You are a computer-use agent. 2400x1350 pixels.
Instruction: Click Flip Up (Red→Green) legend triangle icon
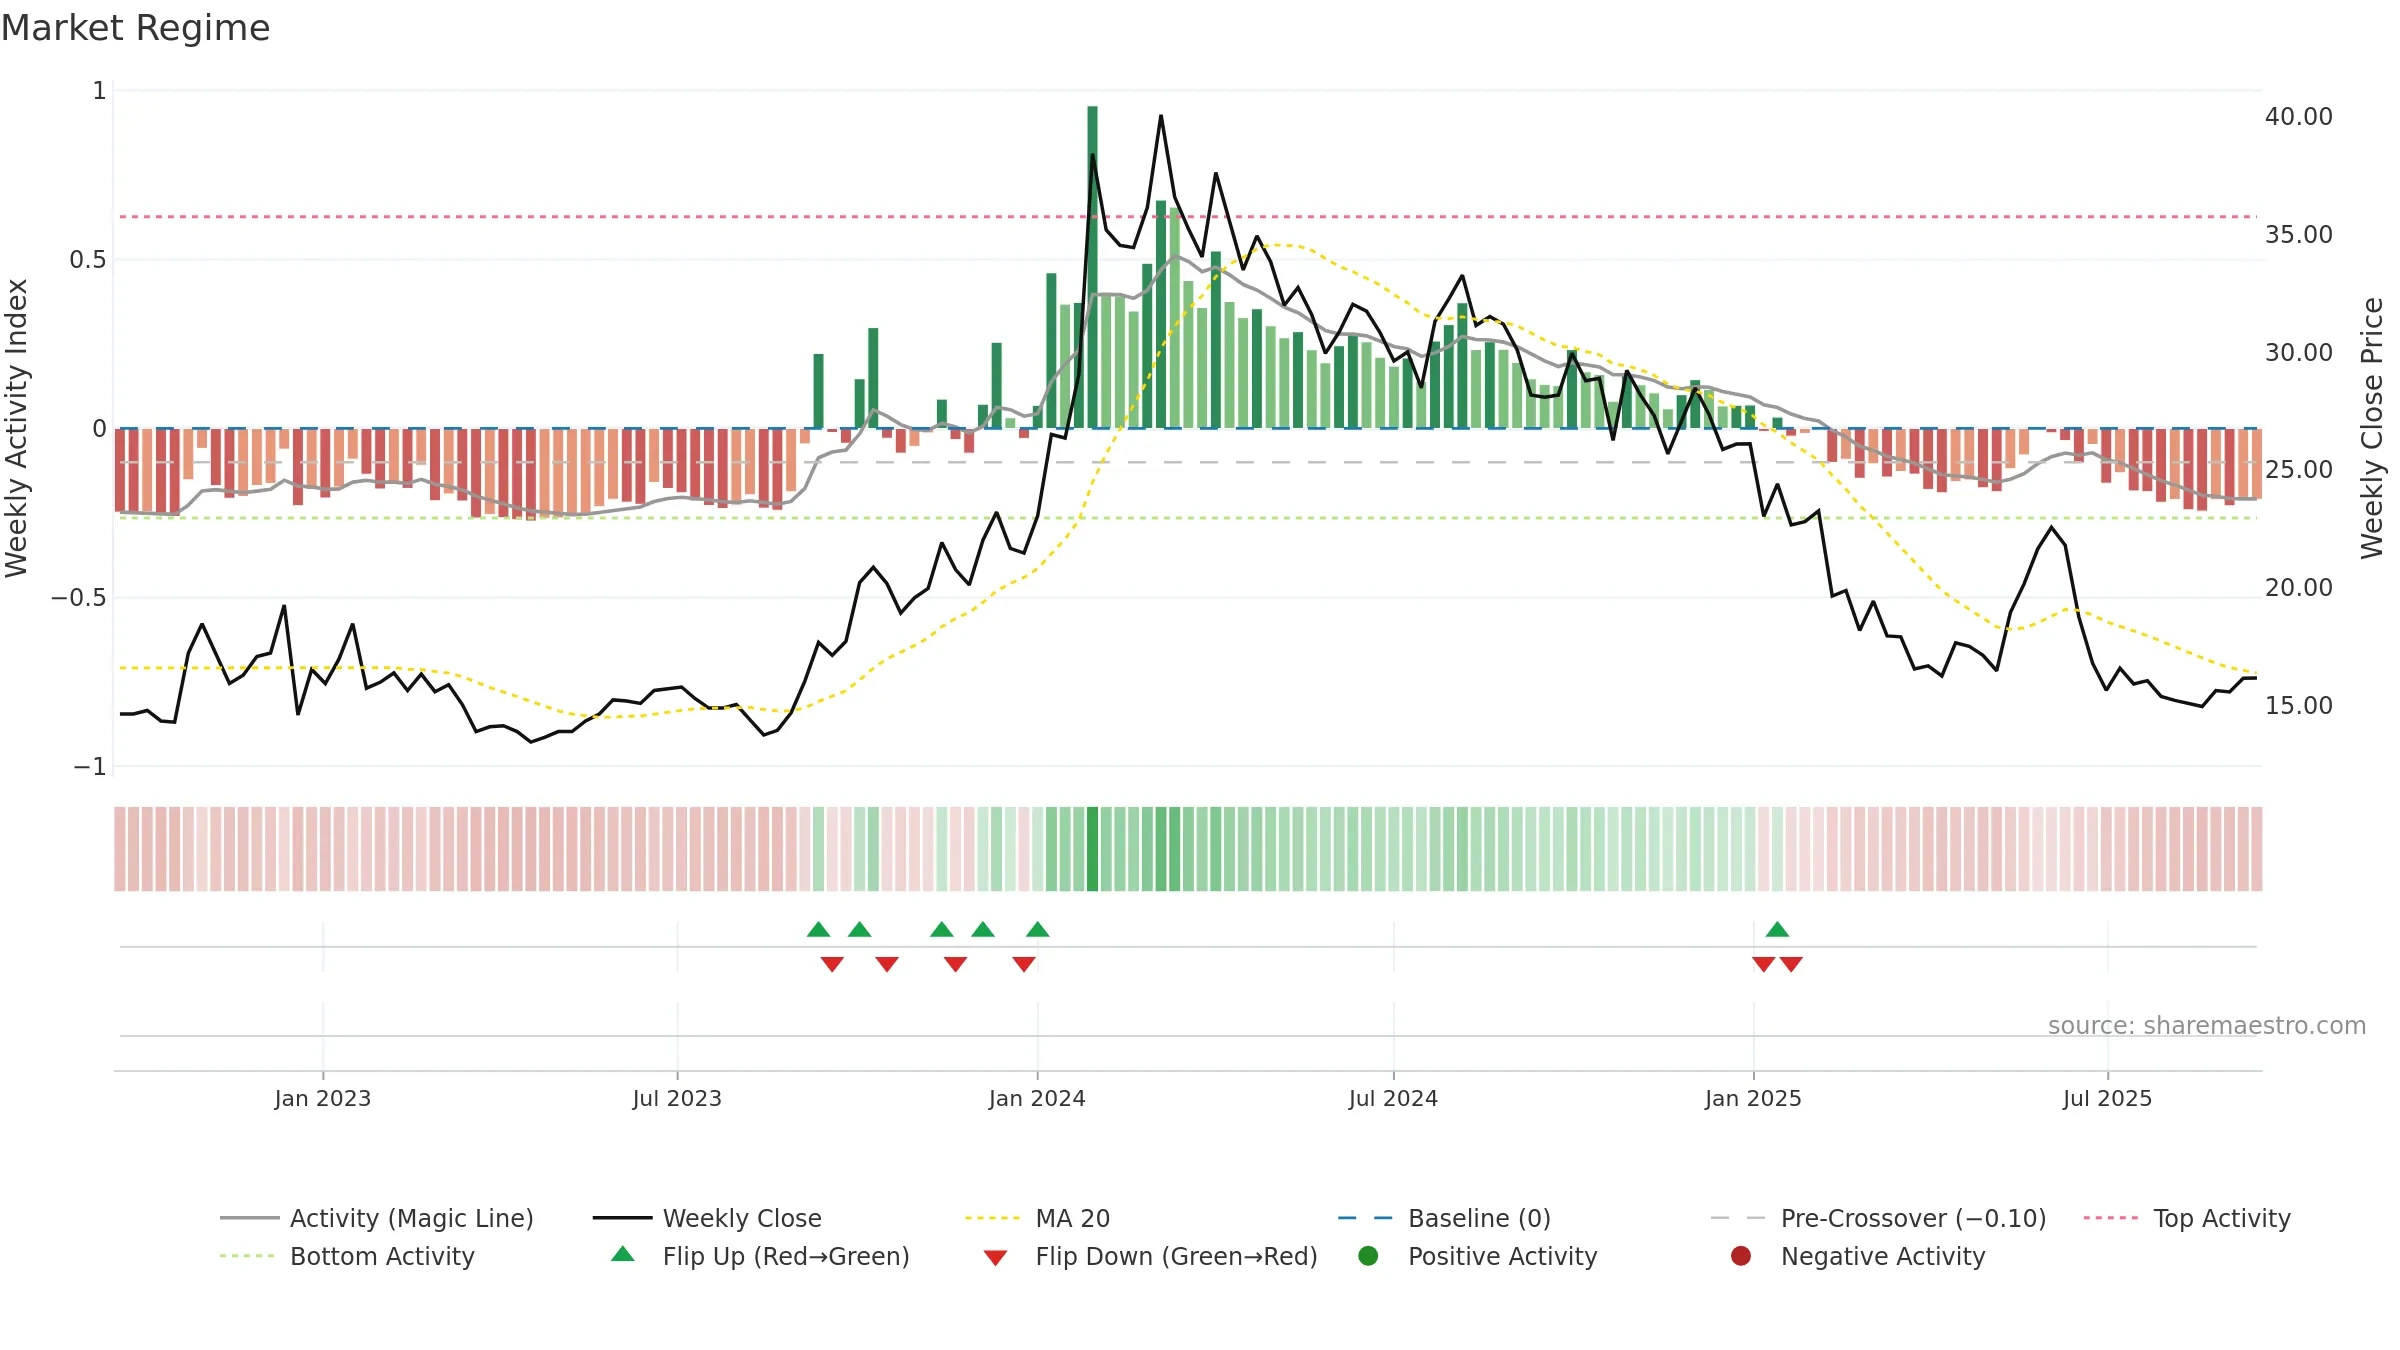pos(623,1254)
